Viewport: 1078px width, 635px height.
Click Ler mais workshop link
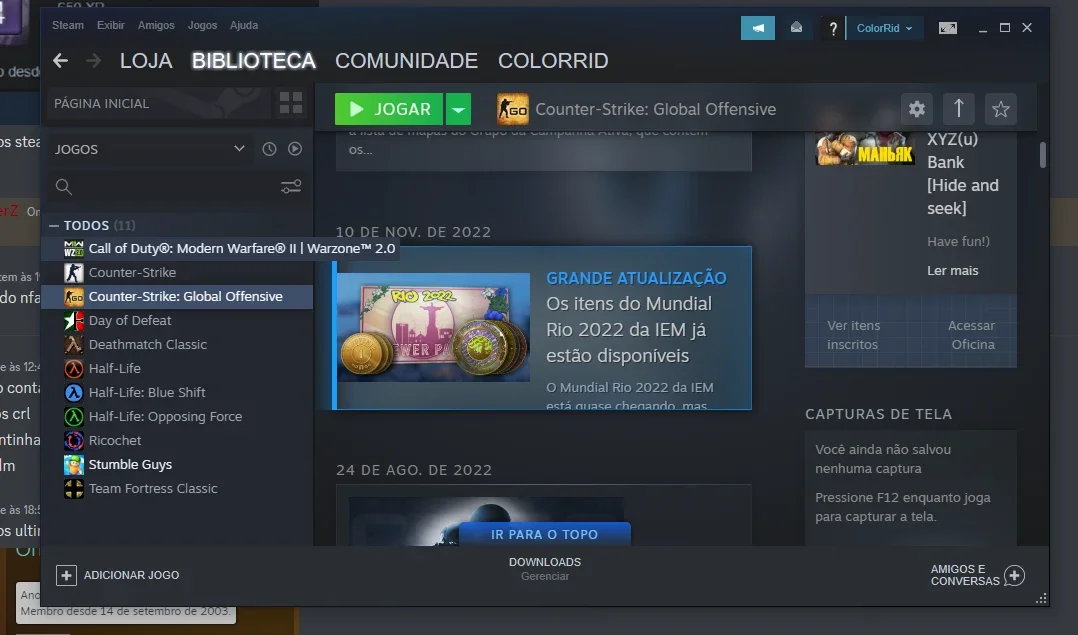[952, 271]
